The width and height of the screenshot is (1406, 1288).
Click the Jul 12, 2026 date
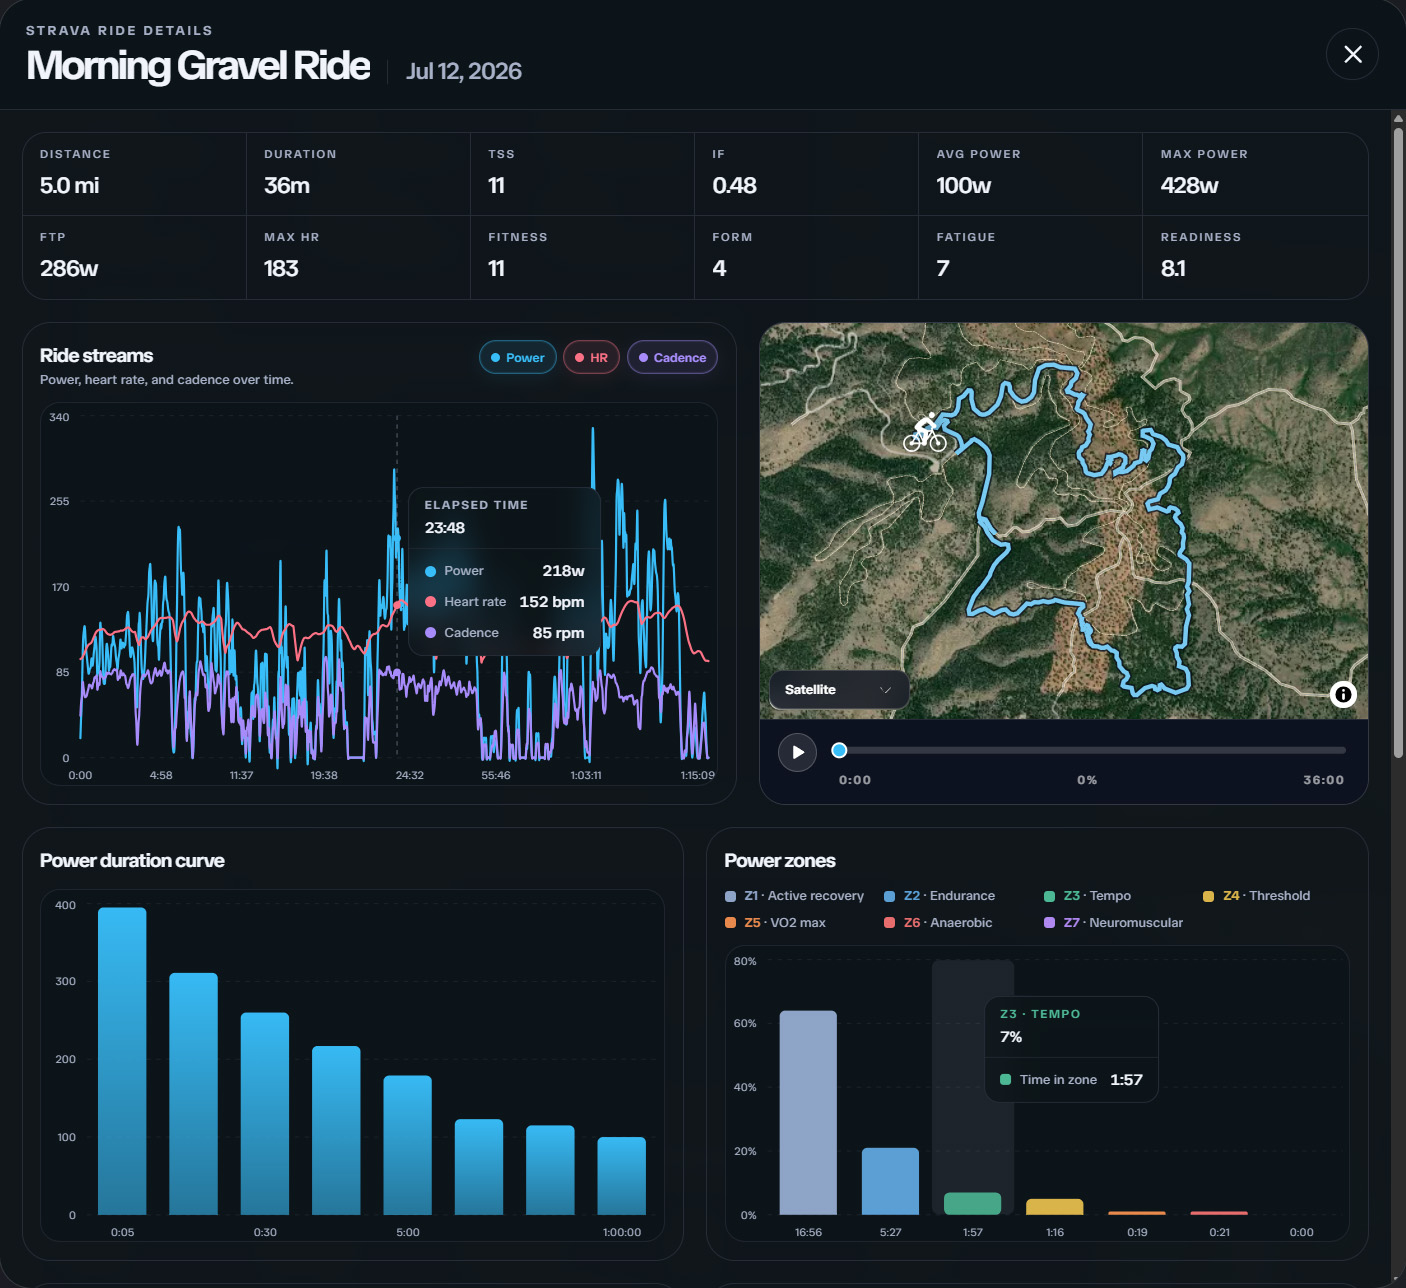point(464,71)
